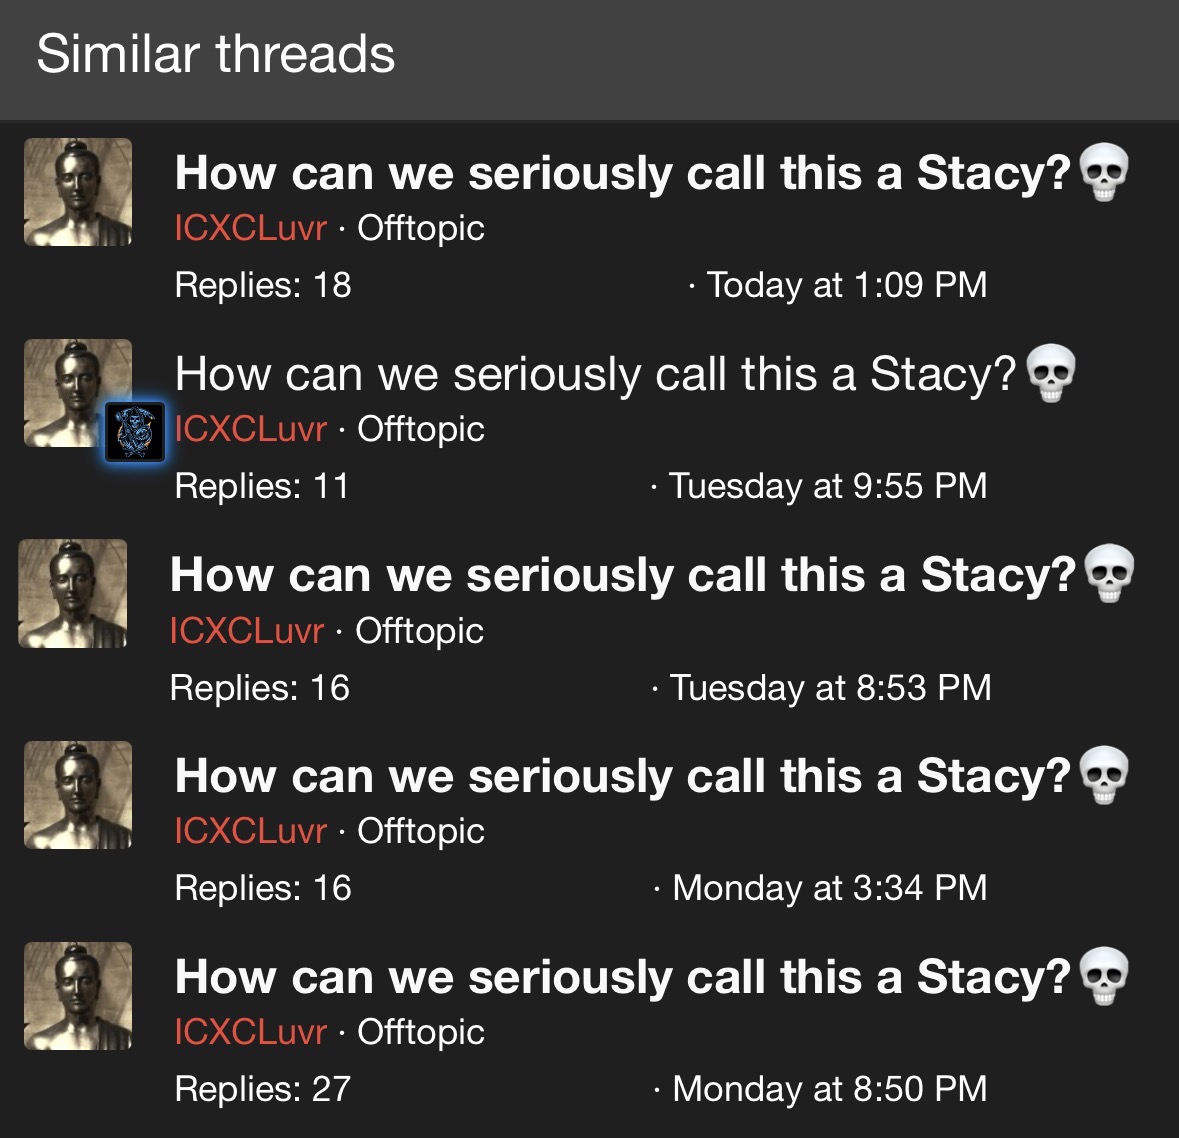This screenshot has height=1138, width=1179.
Task: Click the avatar beside the 18-reply thread
Action: click(77, 192)
